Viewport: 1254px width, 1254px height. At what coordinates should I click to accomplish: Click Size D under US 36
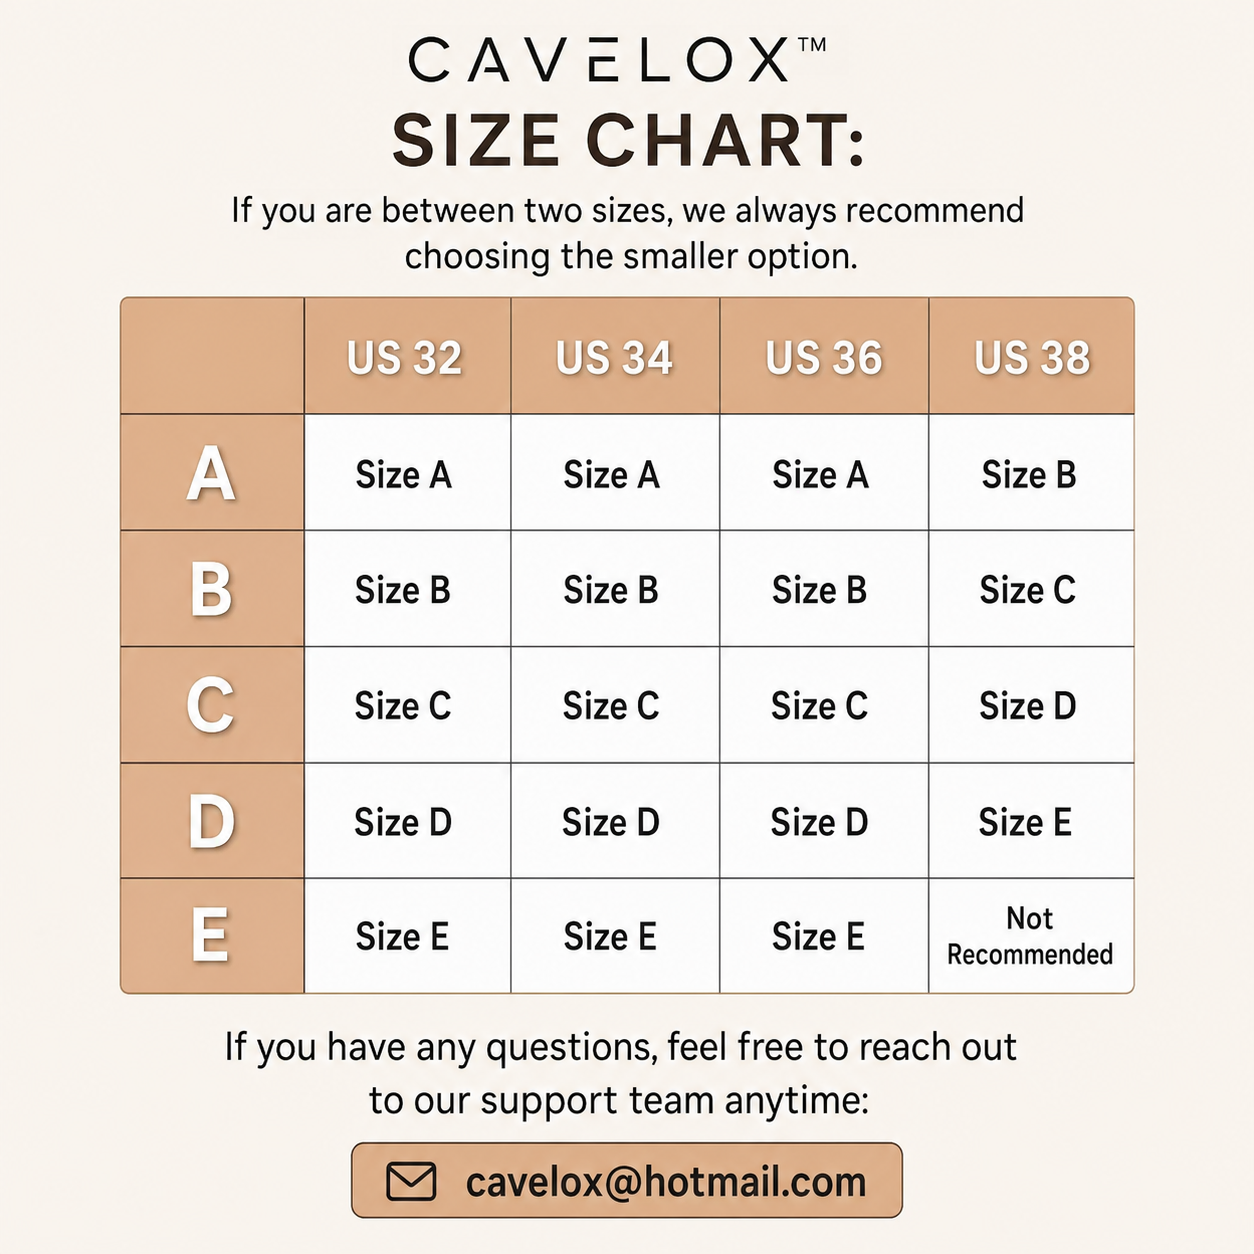click(819, 822)
